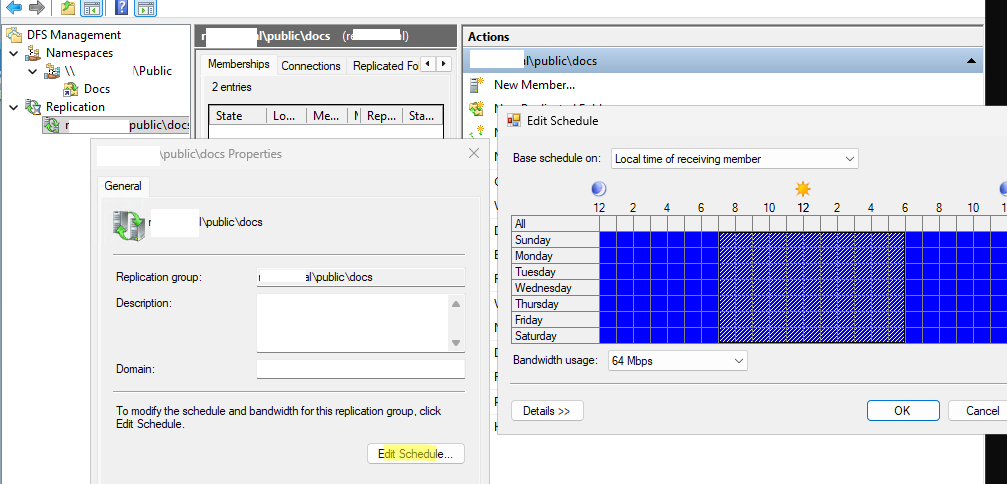Switch to the Memberships tab
The width and height of the screenshot is (1007, 484).
tap(238, 65)
